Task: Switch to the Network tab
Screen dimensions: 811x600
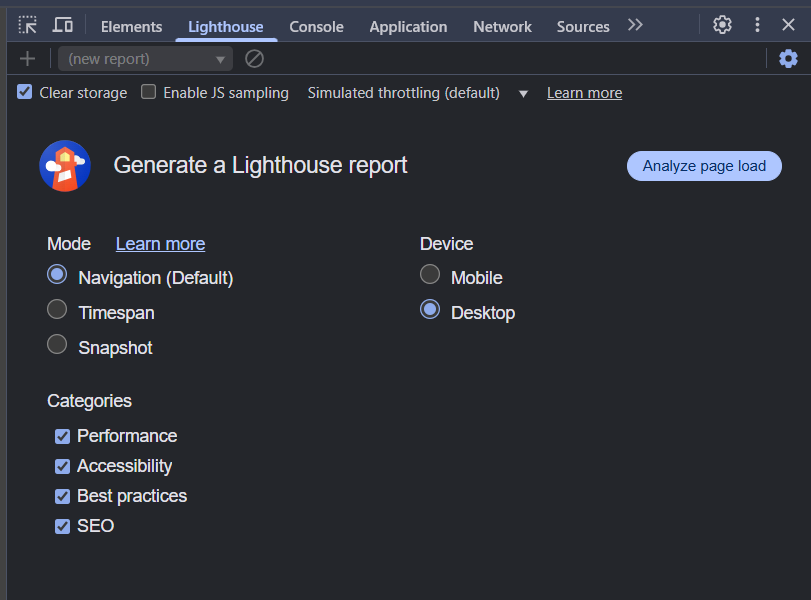Action: (502, 26)
